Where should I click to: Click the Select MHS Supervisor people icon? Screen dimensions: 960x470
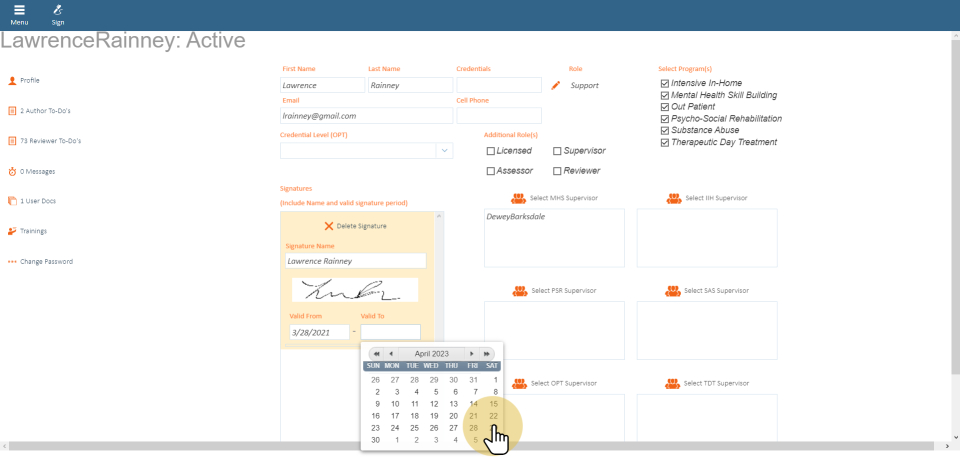520,198
